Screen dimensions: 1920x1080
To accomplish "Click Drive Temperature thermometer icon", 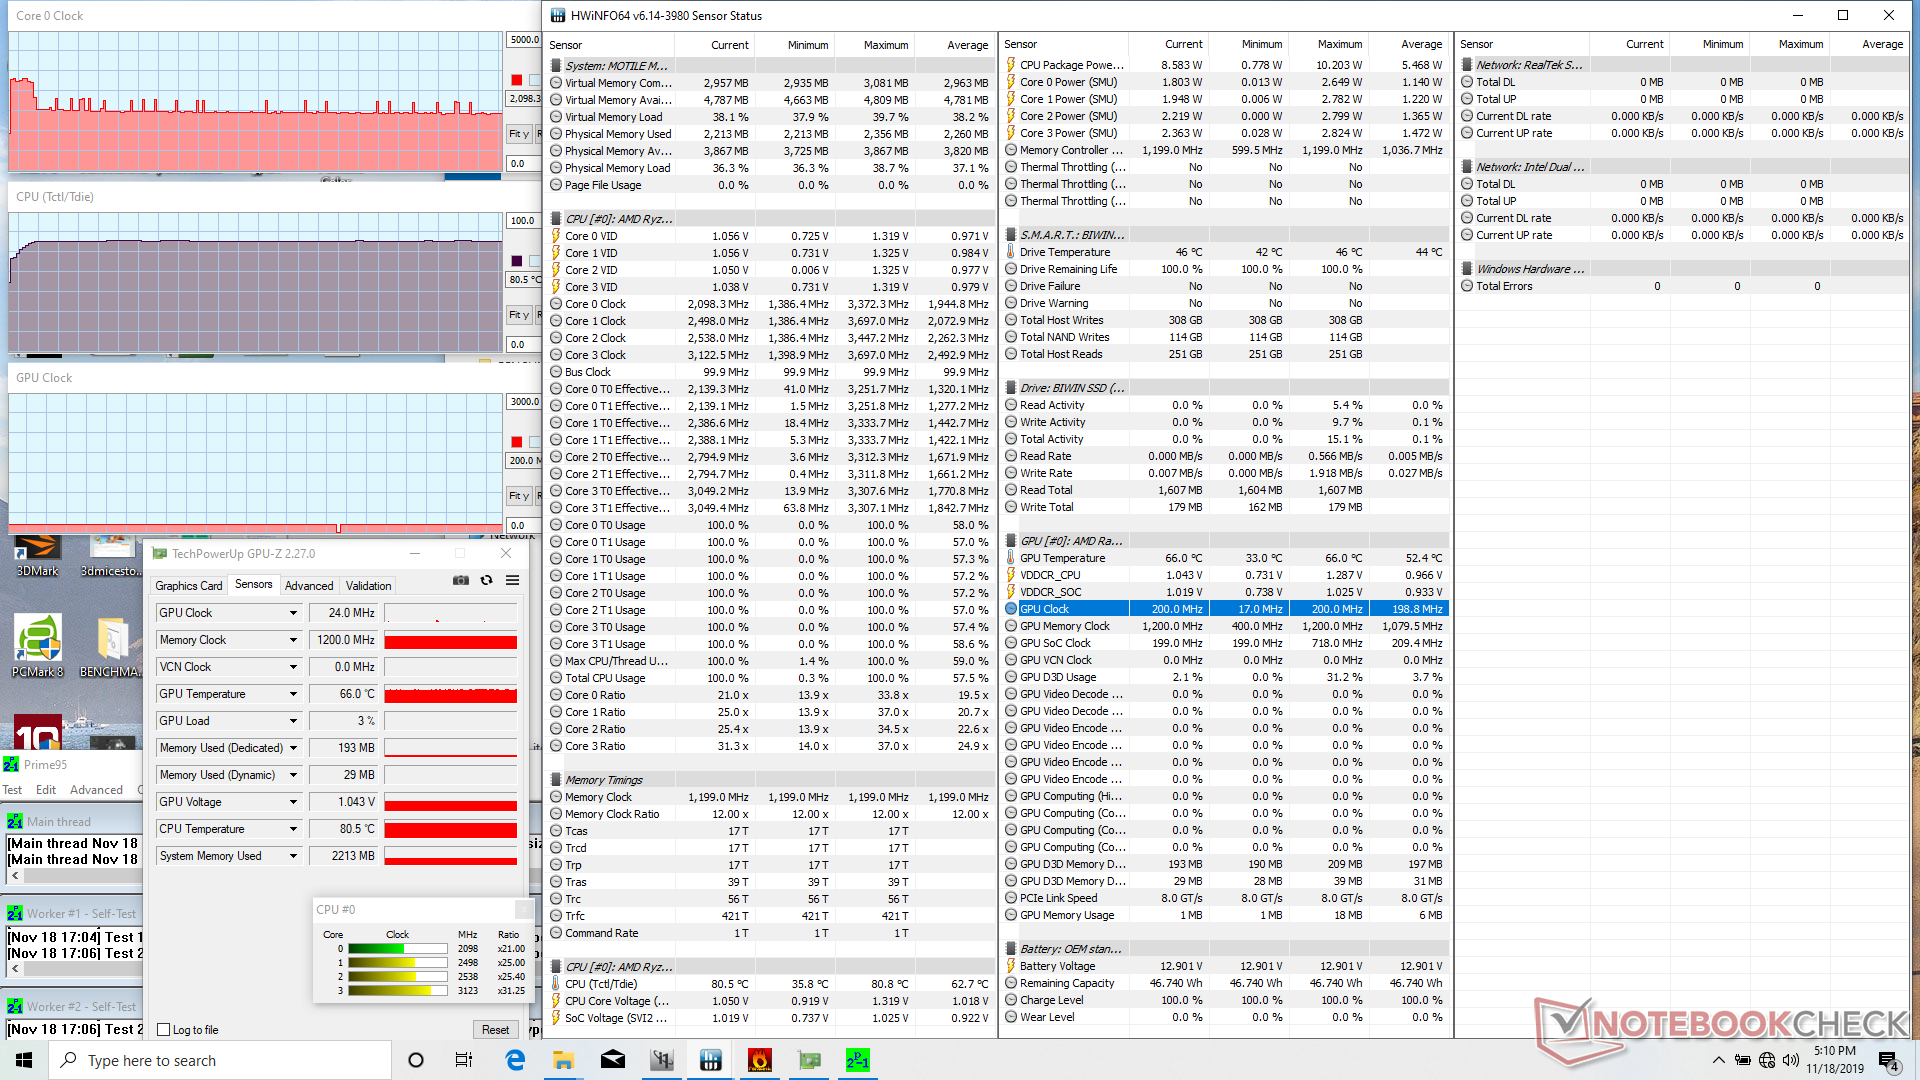I will tap(1011, 252).
